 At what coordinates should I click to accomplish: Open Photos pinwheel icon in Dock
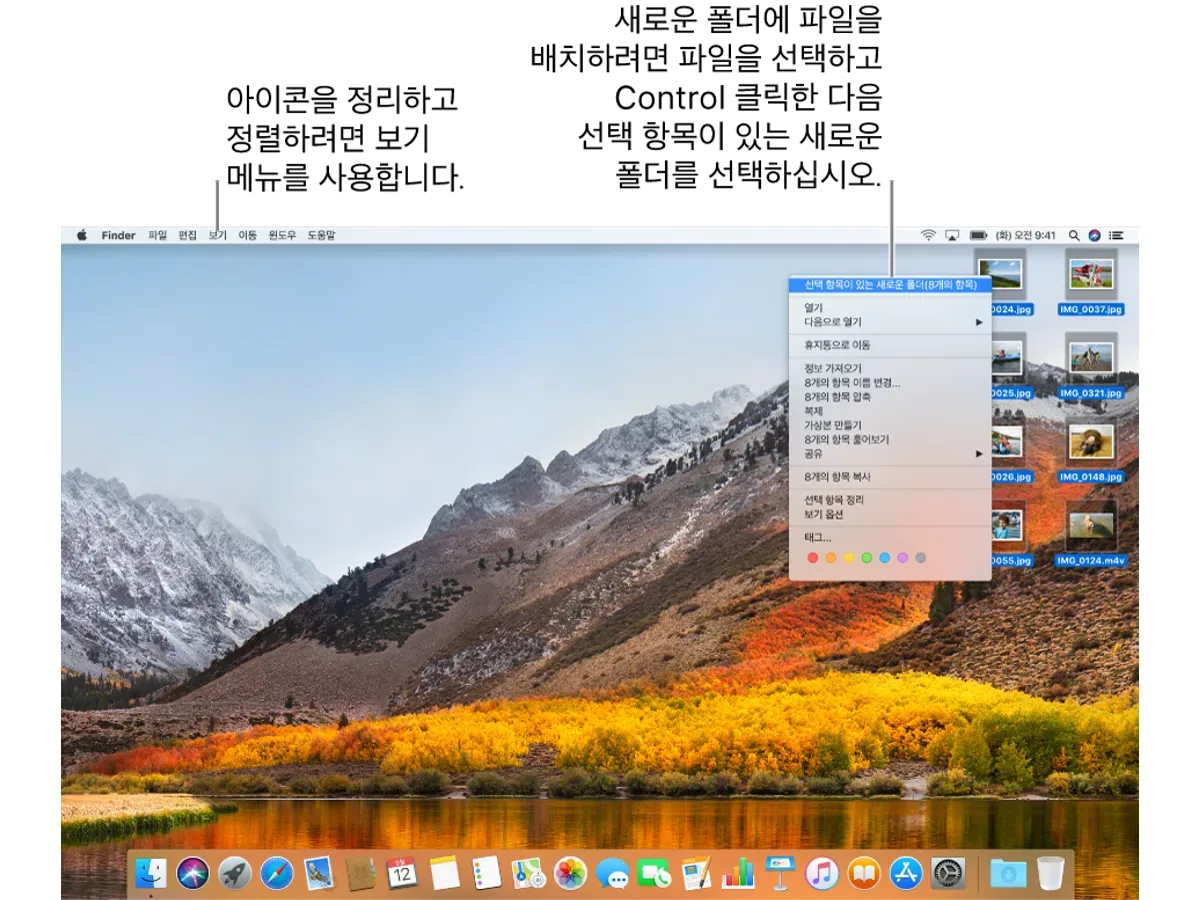coord(571,873)
